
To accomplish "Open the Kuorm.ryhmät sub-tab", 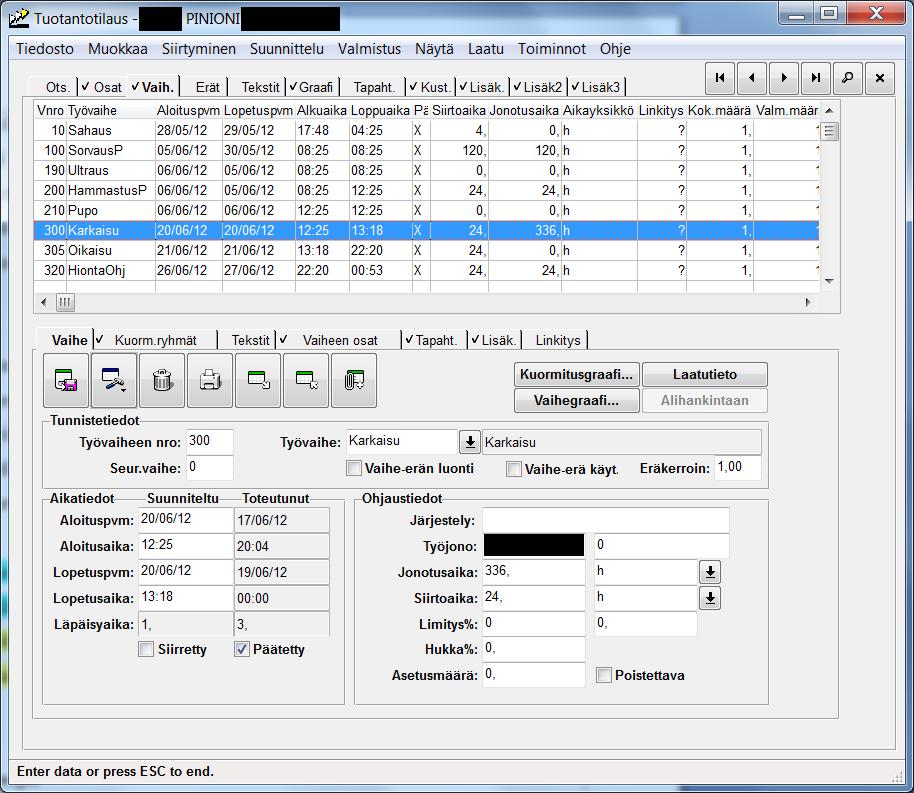I will (x=155, y=340).
